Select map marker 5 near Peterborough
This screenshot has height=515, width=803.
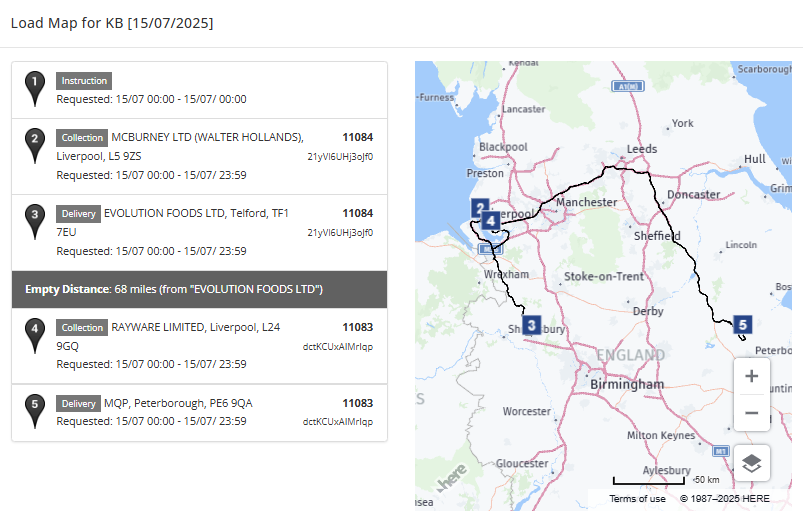743,324
